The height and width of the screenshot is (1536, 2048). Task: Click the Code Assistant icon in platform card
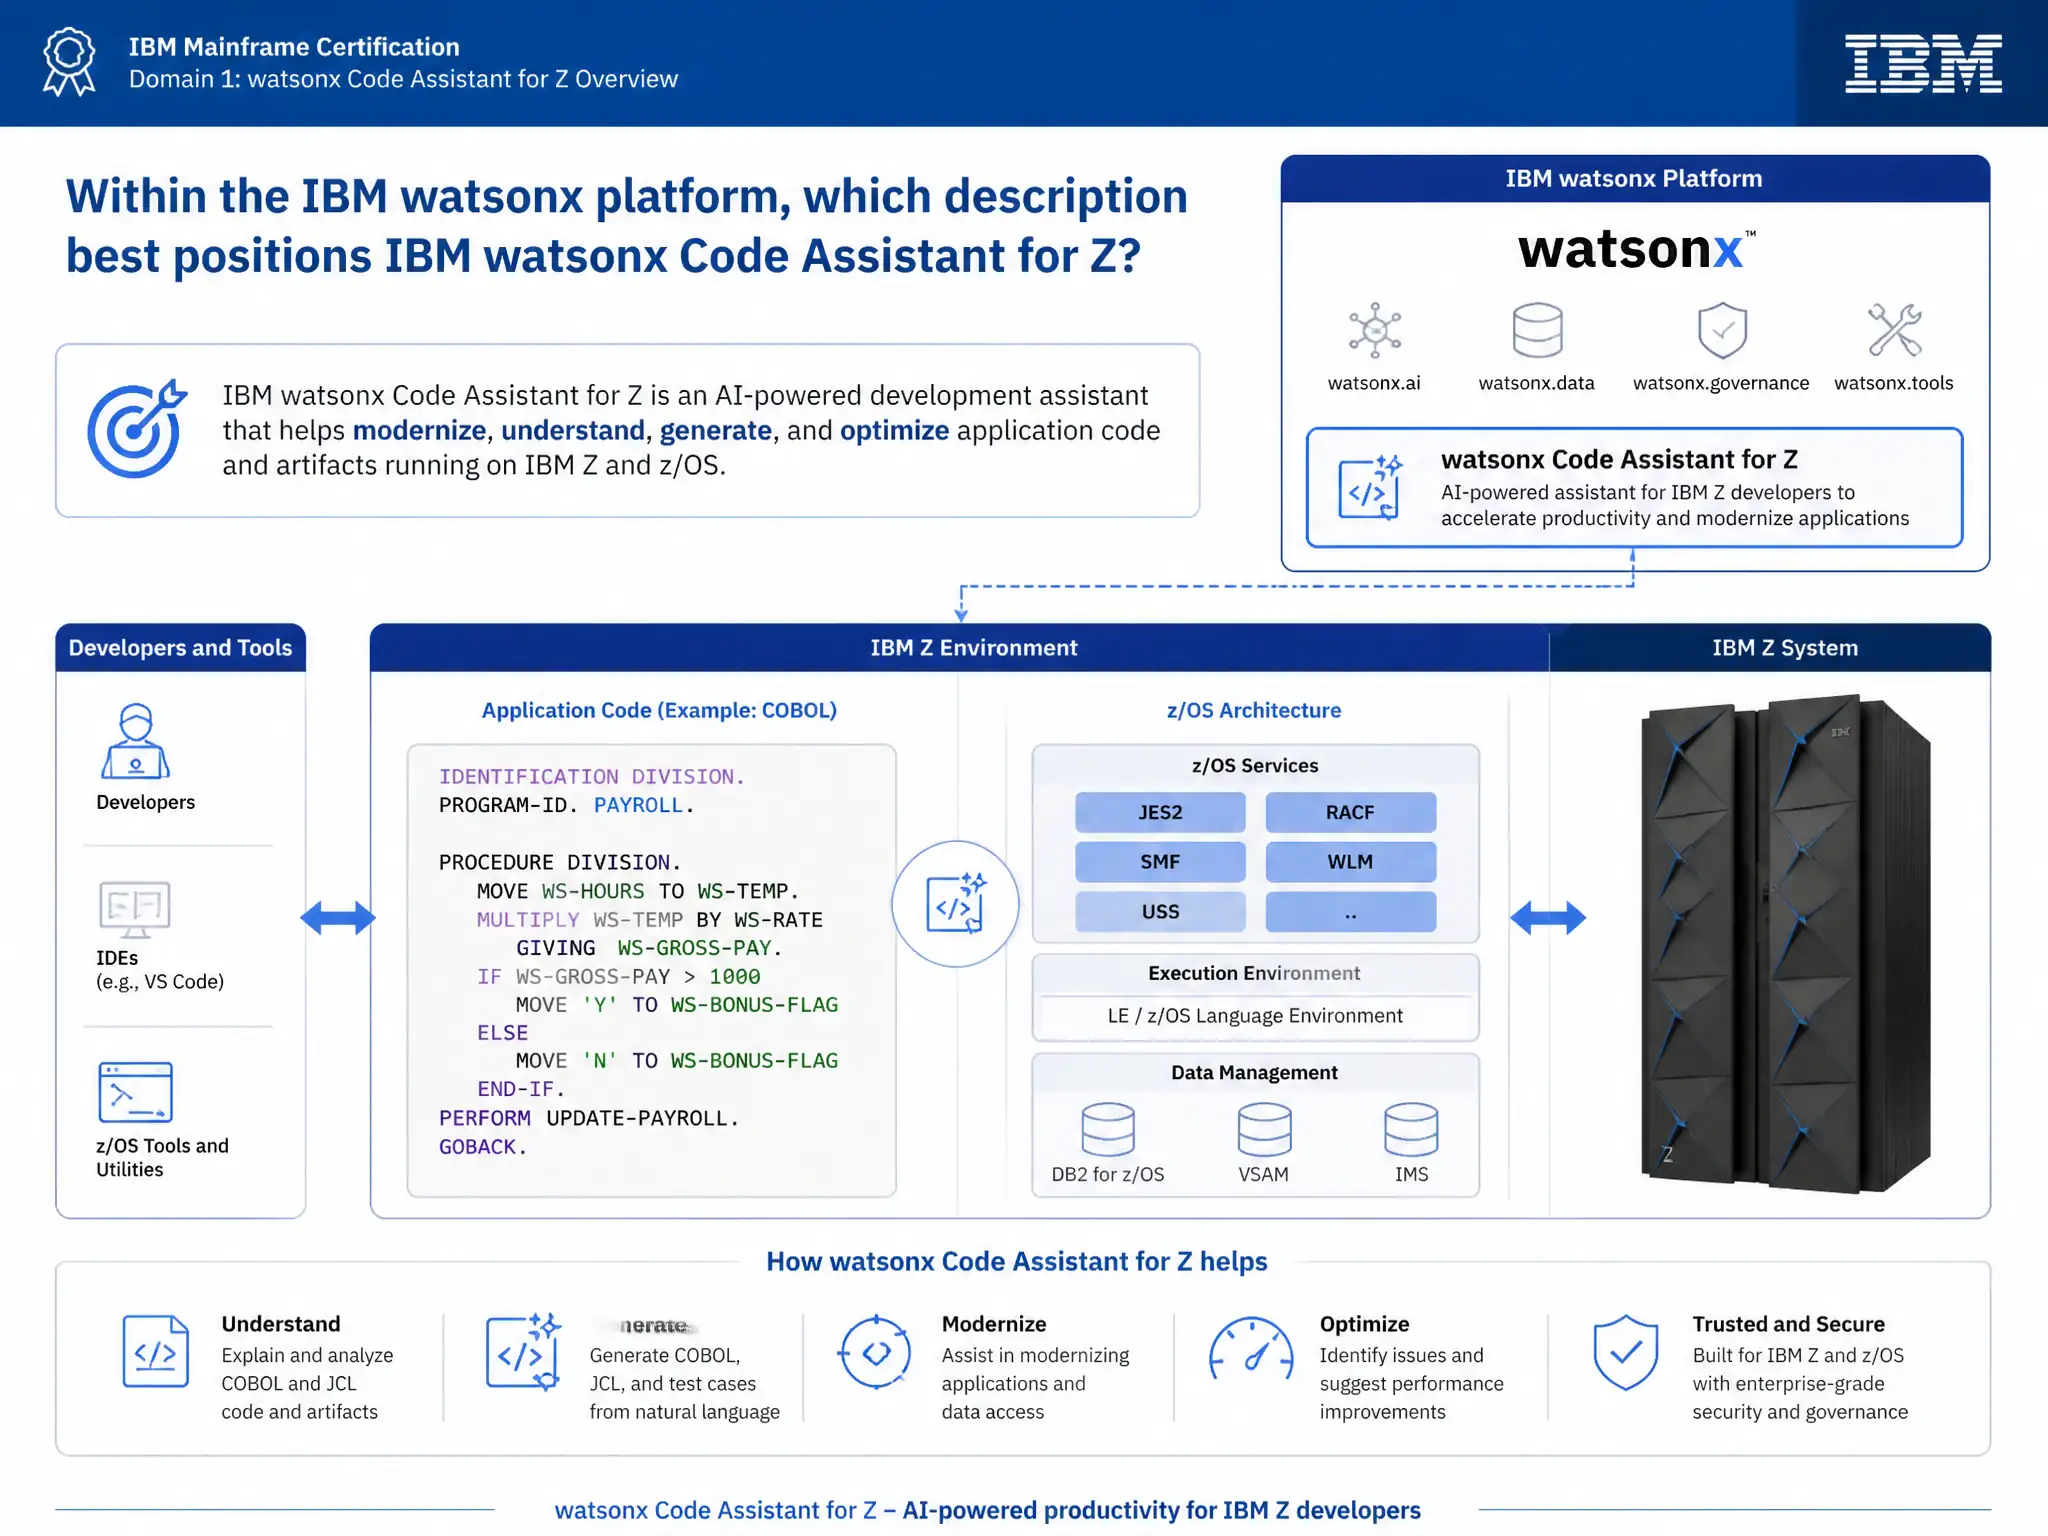tap(1370, 487)
